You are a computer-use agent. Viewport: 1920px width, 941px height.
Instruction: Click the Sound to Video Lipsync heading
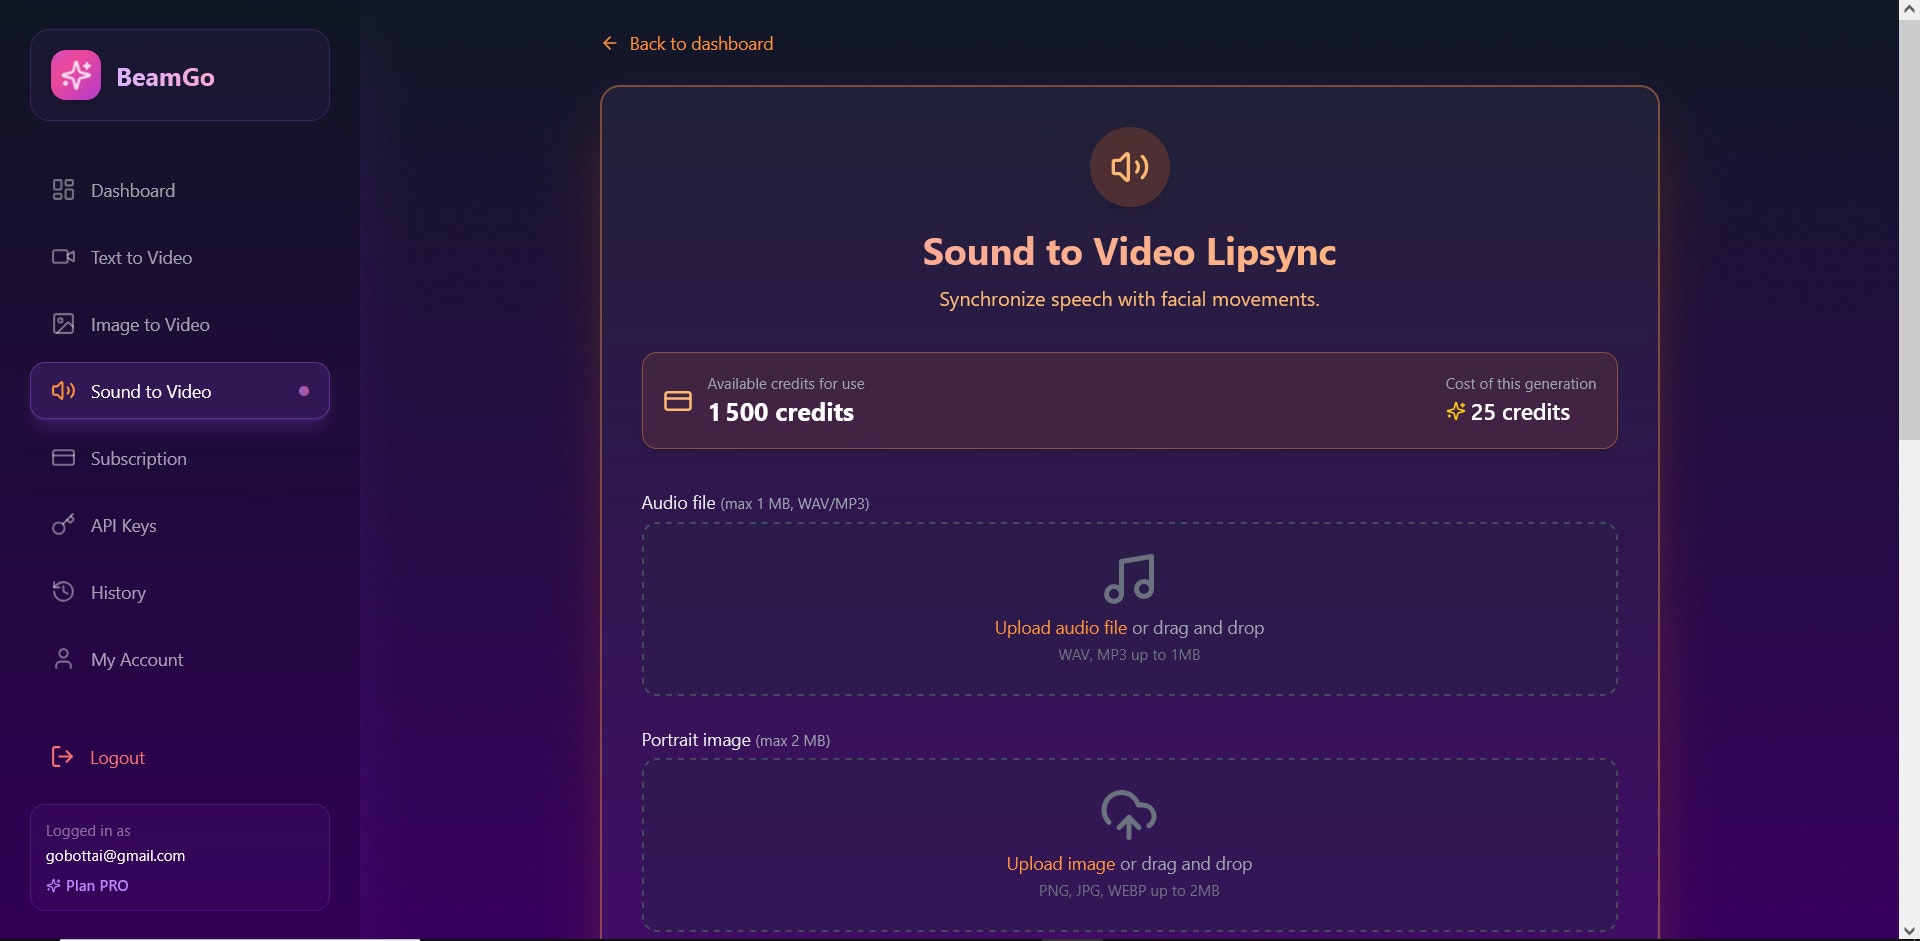click(x=1129, y=252)
